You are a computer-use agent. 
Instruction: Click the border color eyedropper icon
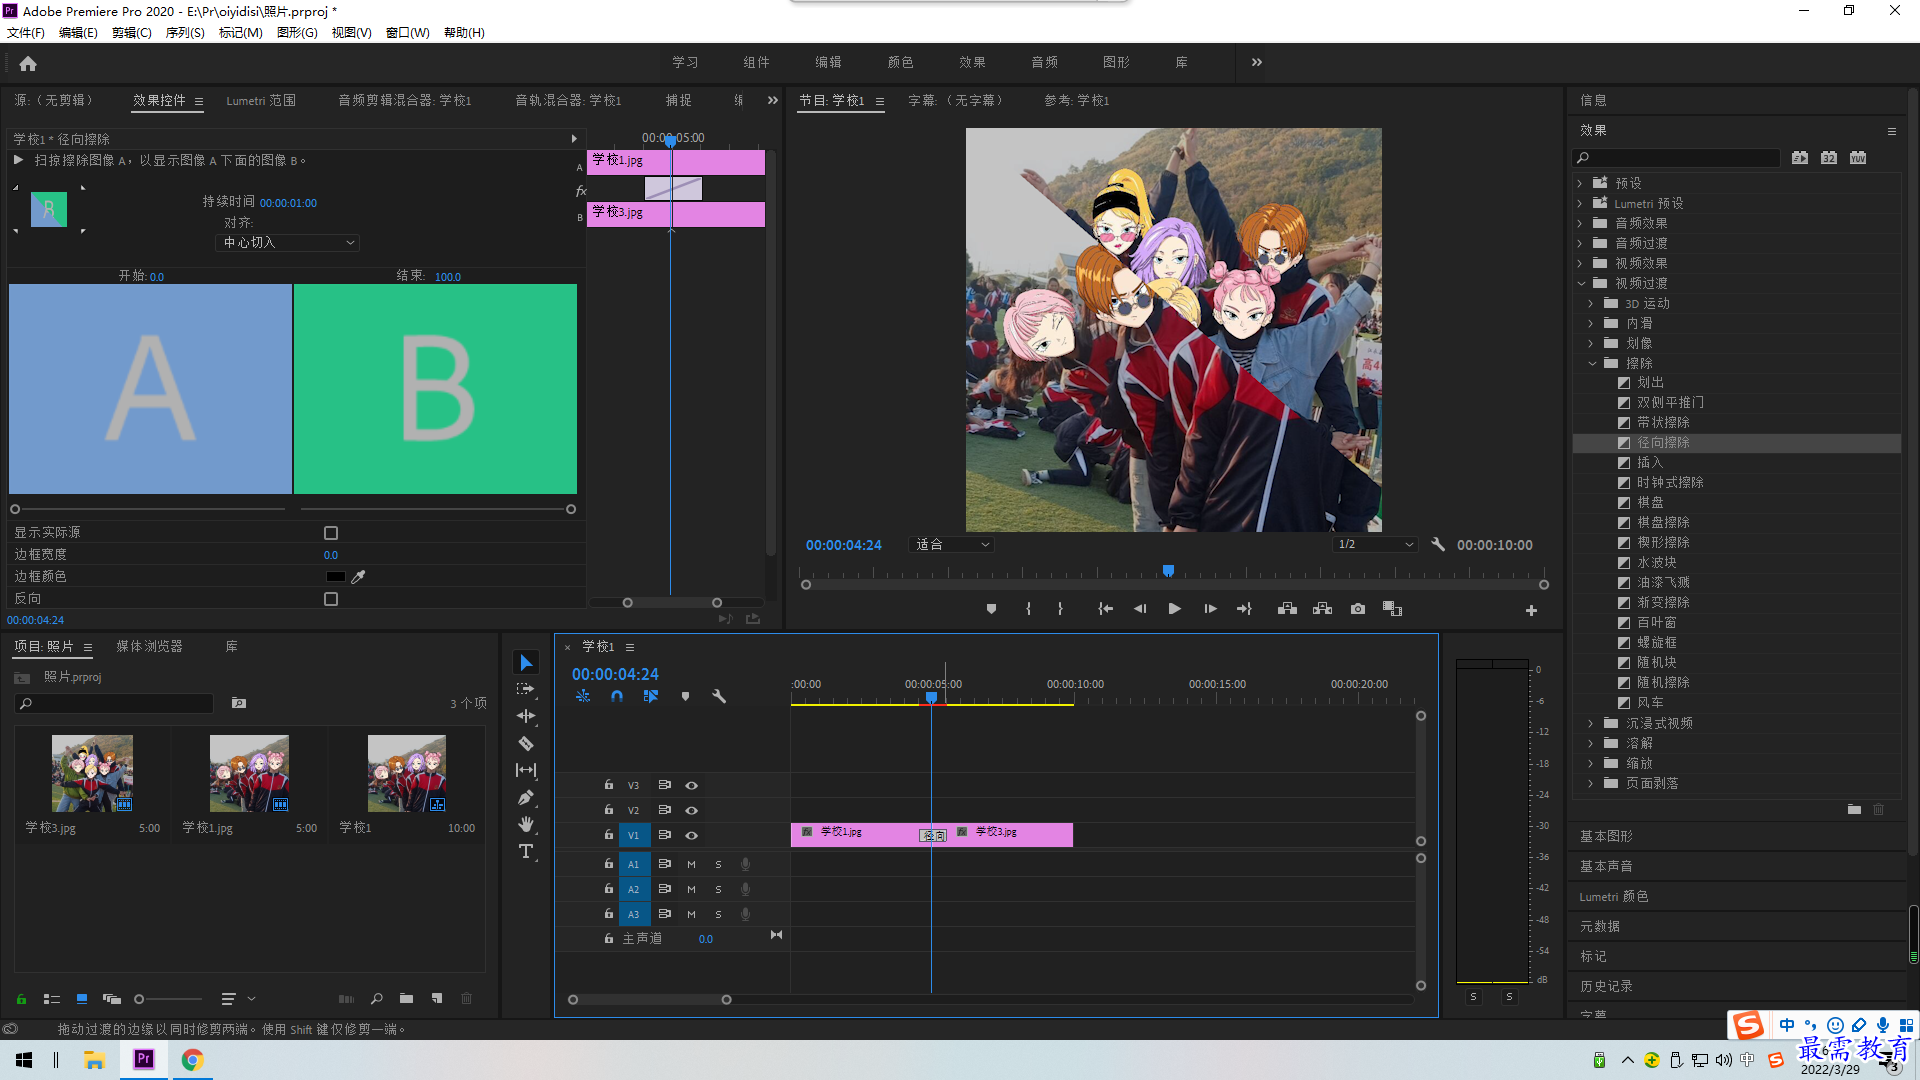(358, 577)
